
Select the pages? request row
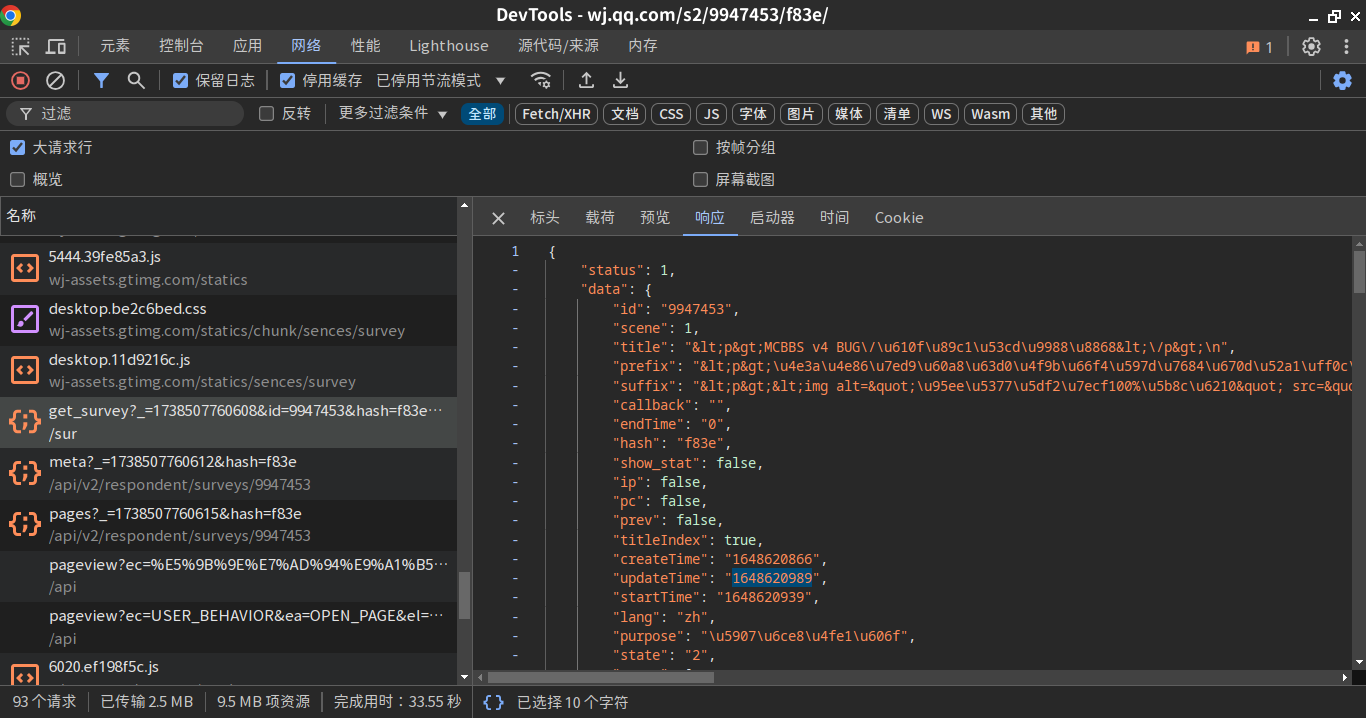tap(228, 524)
